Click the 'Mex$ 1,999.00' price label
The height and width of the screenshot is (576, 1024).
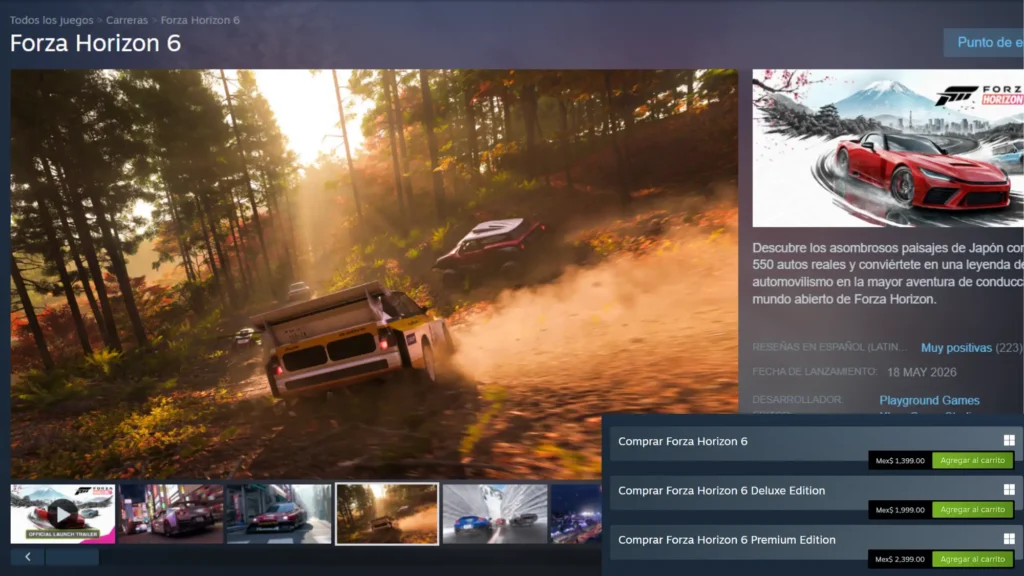point(900,509)
